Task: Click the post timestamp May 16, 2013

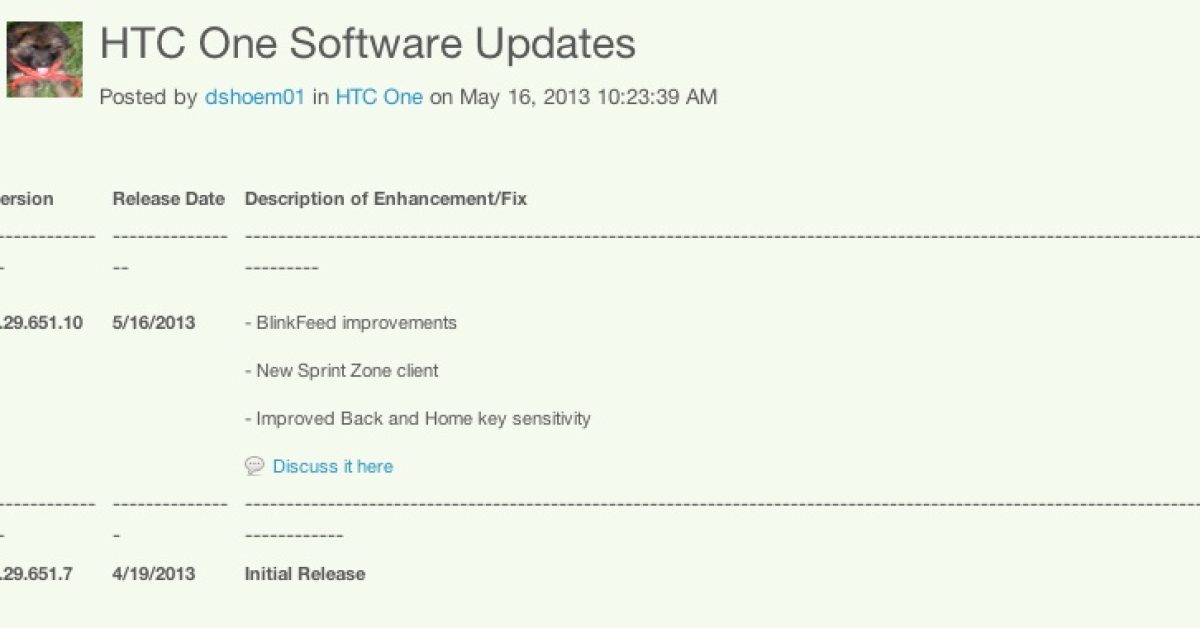Action: [x=588, y=97]
